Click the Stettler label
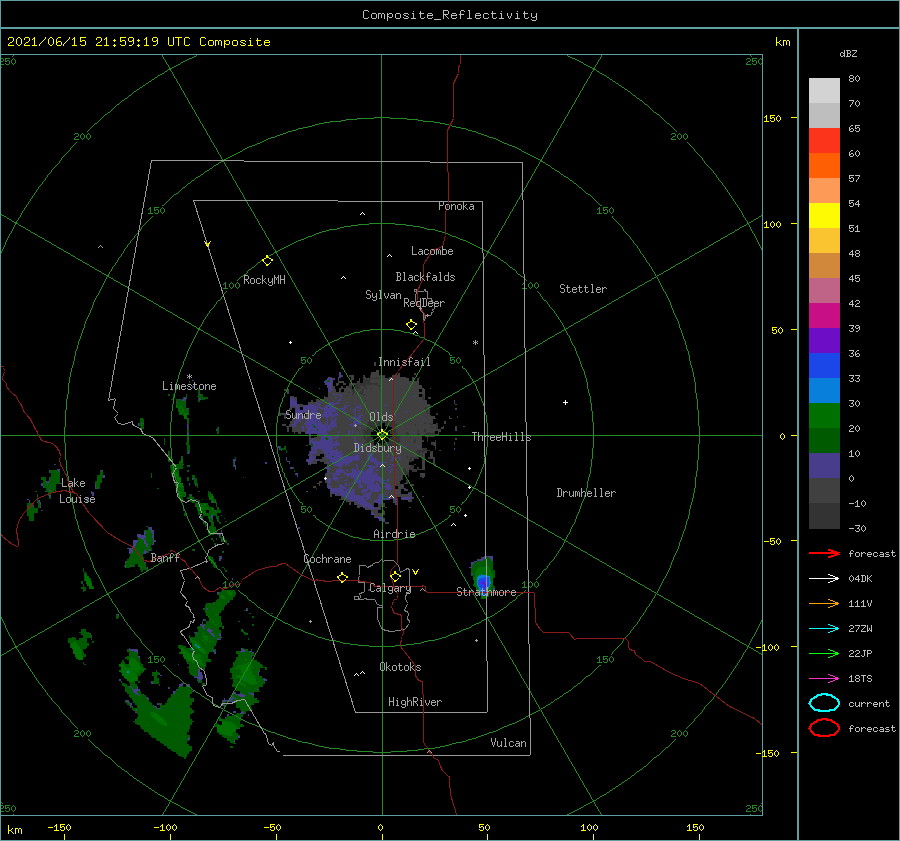The width and height of the screenshot is (900, 841). click(x=583, y=289)
